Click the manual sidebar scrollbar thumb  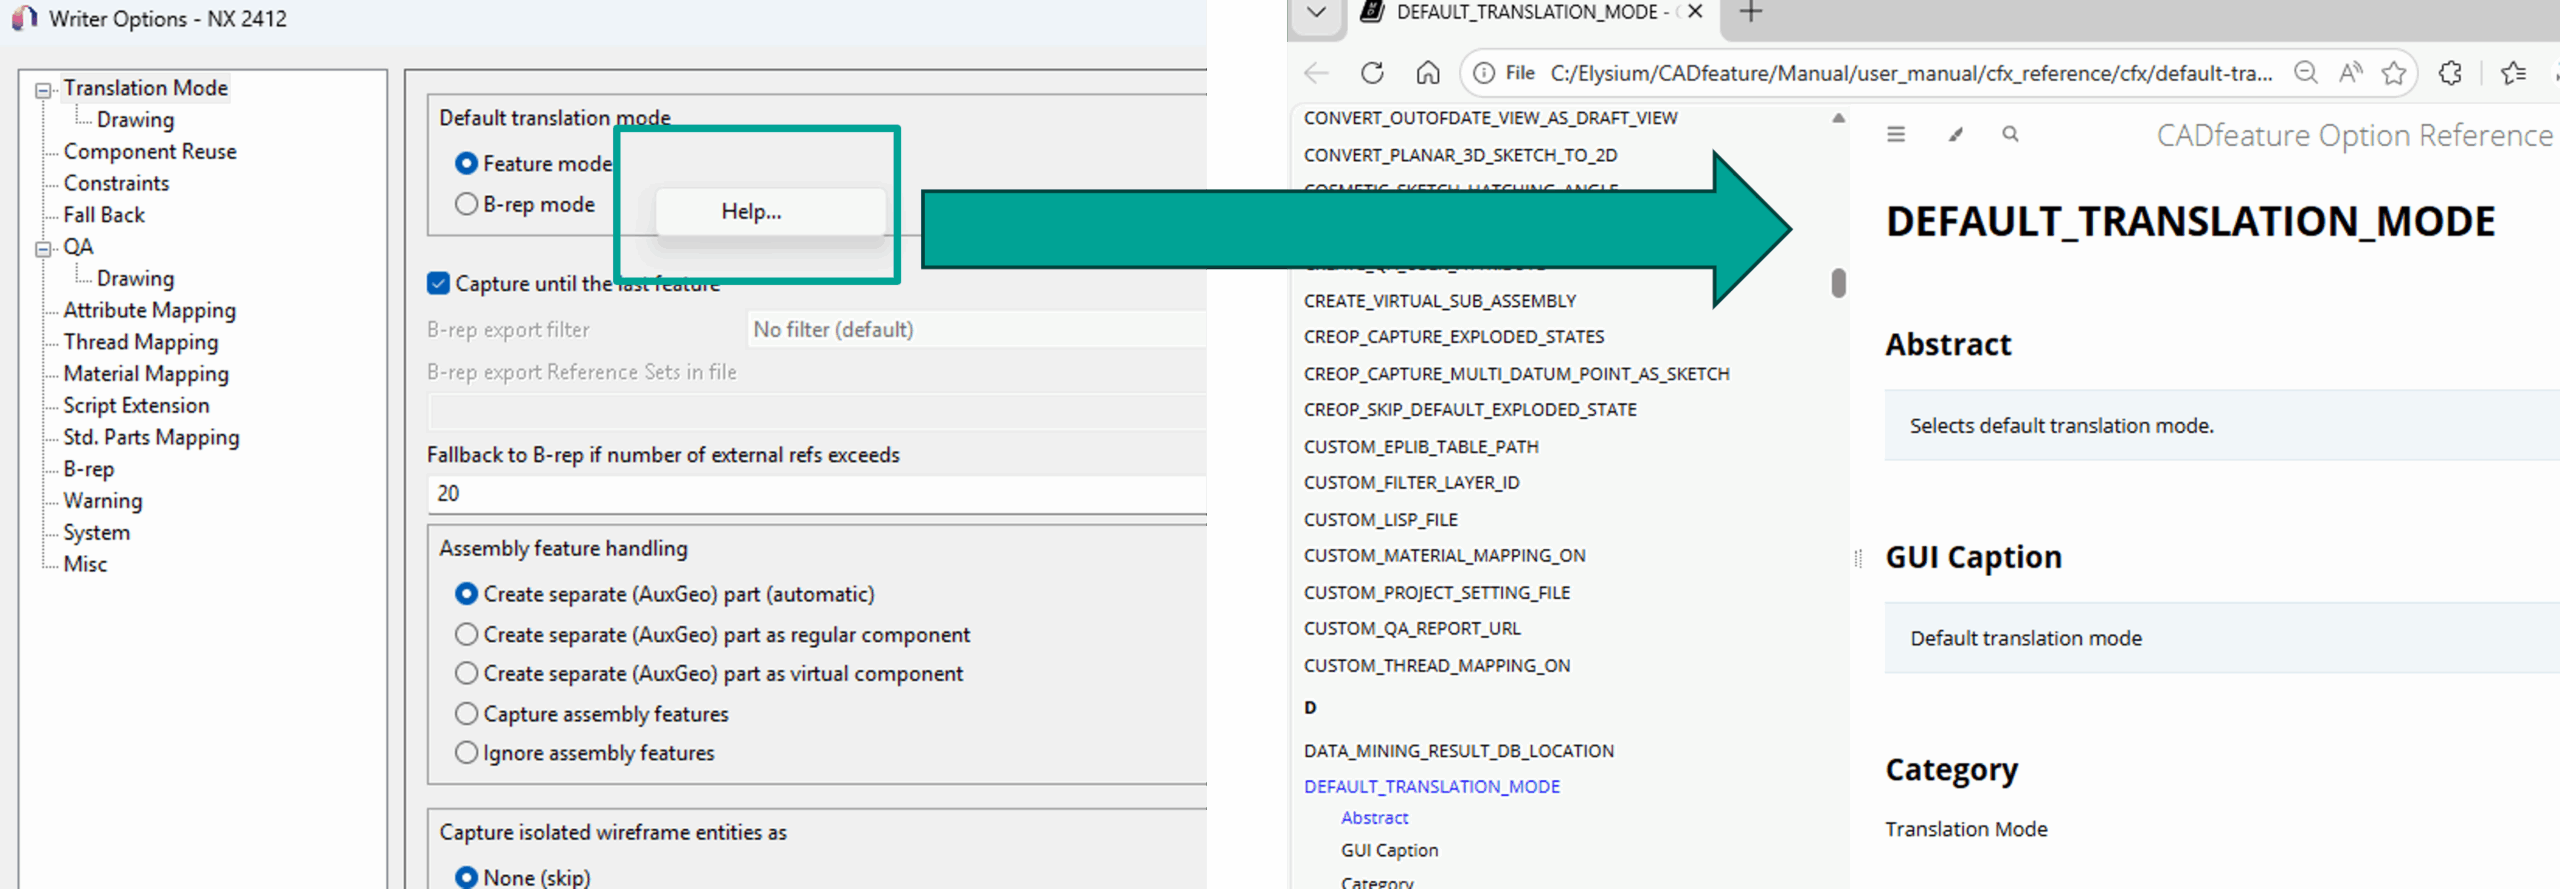[x=1838, y=283]
